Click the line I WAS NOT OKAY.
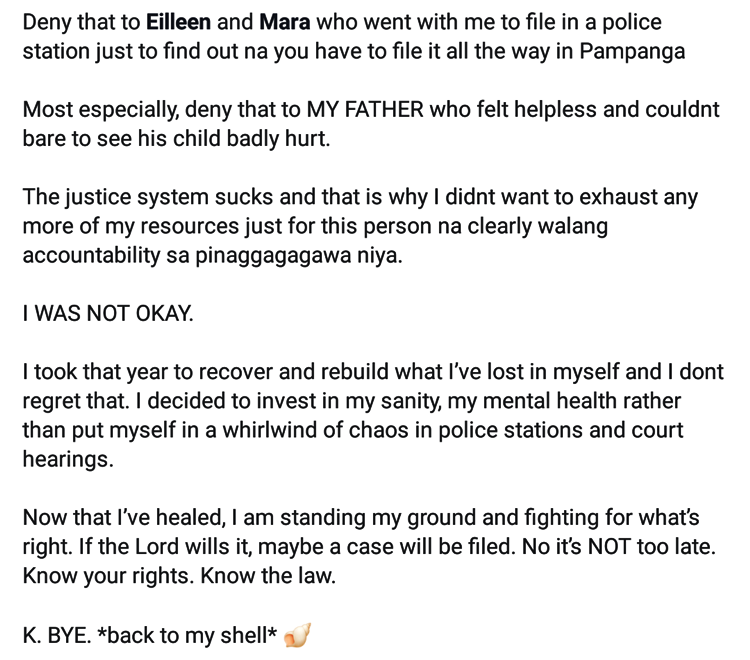This screenshot has width=750, height=660. pos(108,314)
